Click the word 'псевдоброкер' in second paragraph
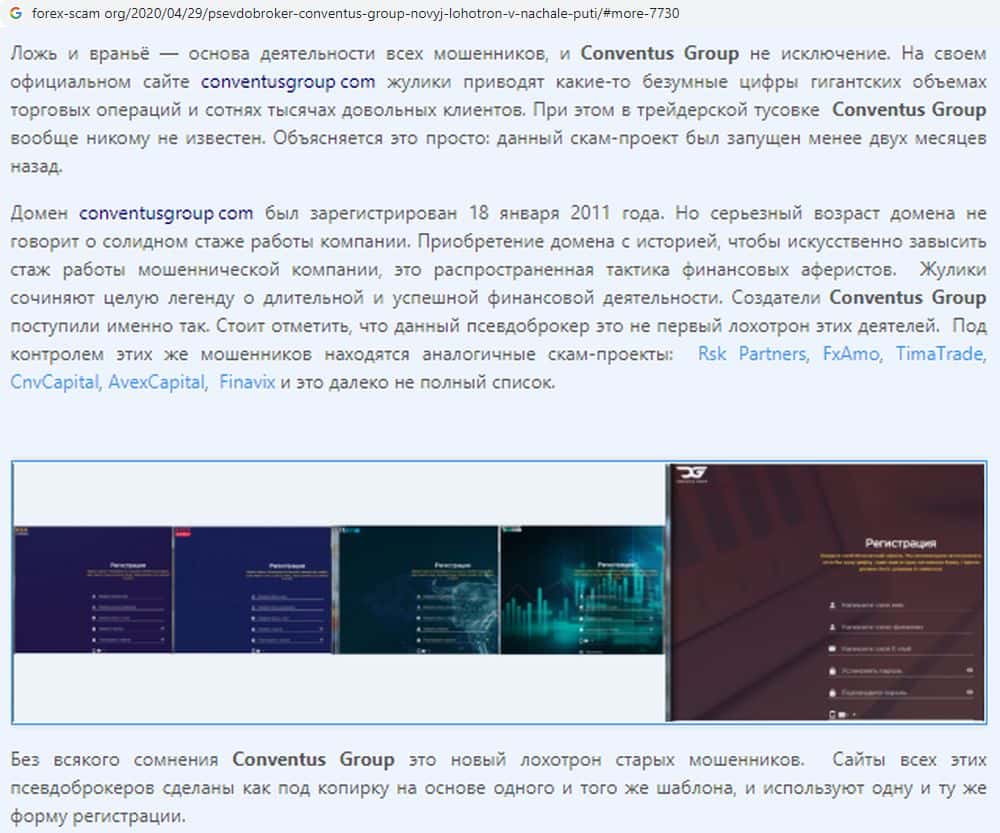 [527, 326]
